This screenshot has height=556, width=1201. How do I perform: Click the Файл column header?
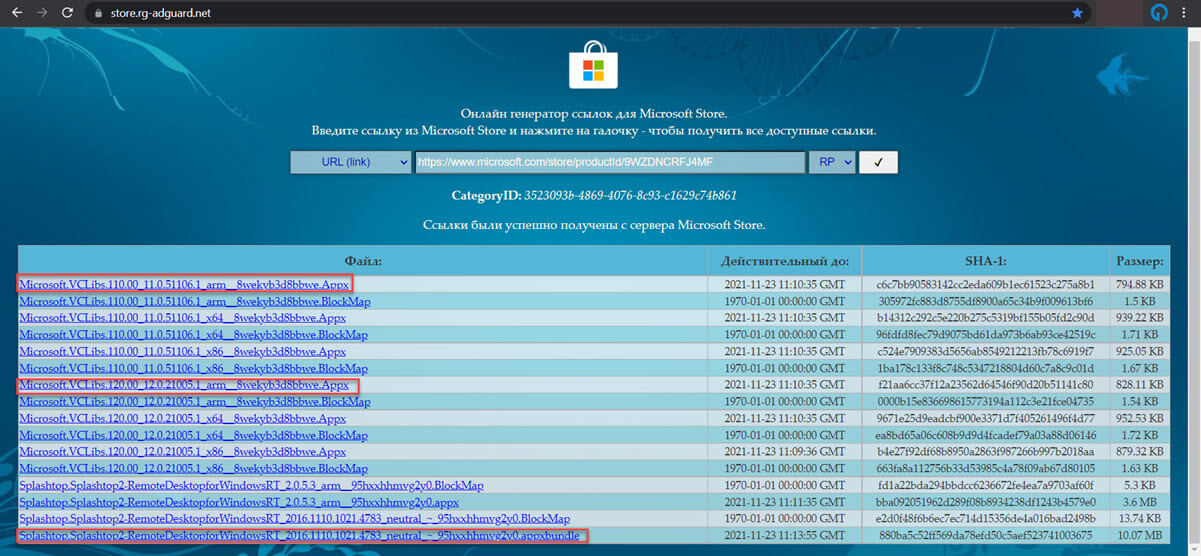coord(363,261)
